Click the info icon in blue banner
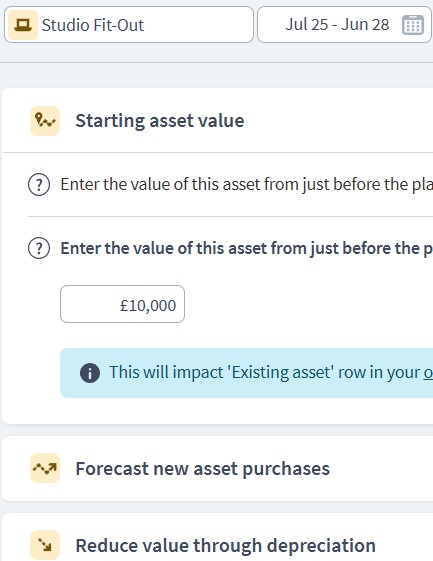433x561 pixels. [x=90, y=373]
